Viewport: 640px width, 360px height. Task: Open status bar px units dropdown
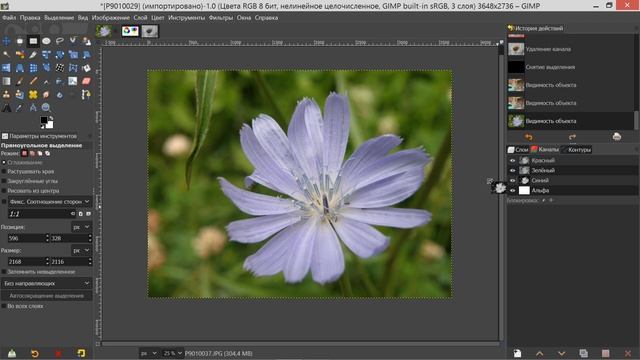click(x=149, y=353)
